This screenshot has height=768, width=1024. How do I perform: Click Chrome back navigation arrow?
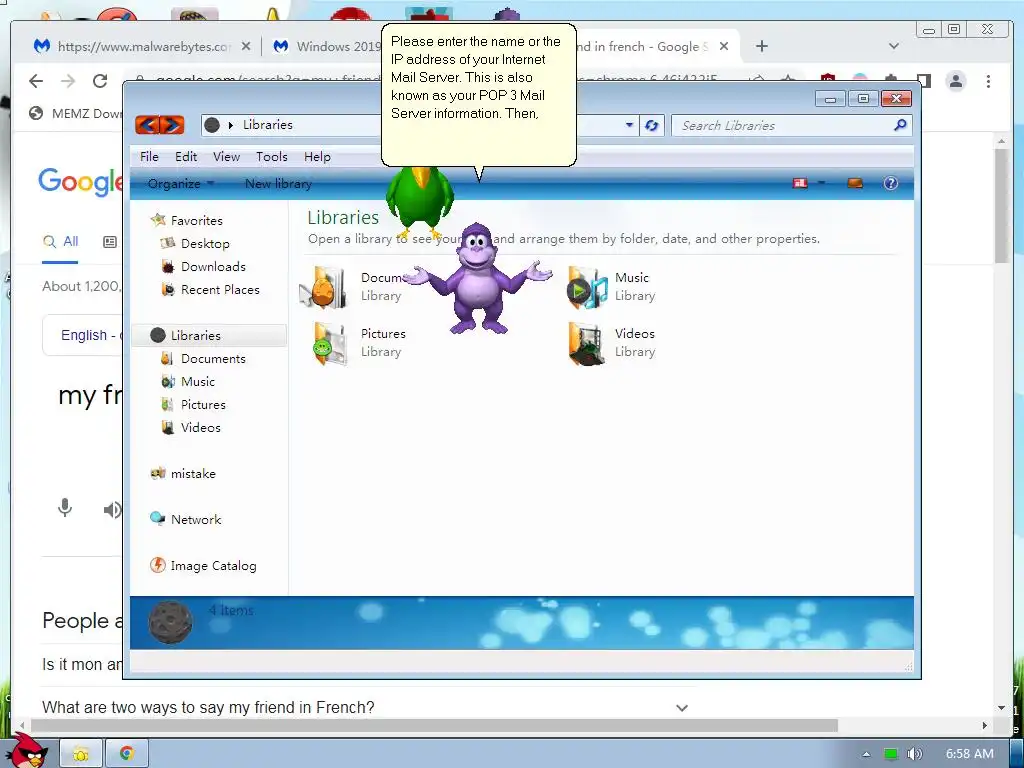click(x=36, y=81)
